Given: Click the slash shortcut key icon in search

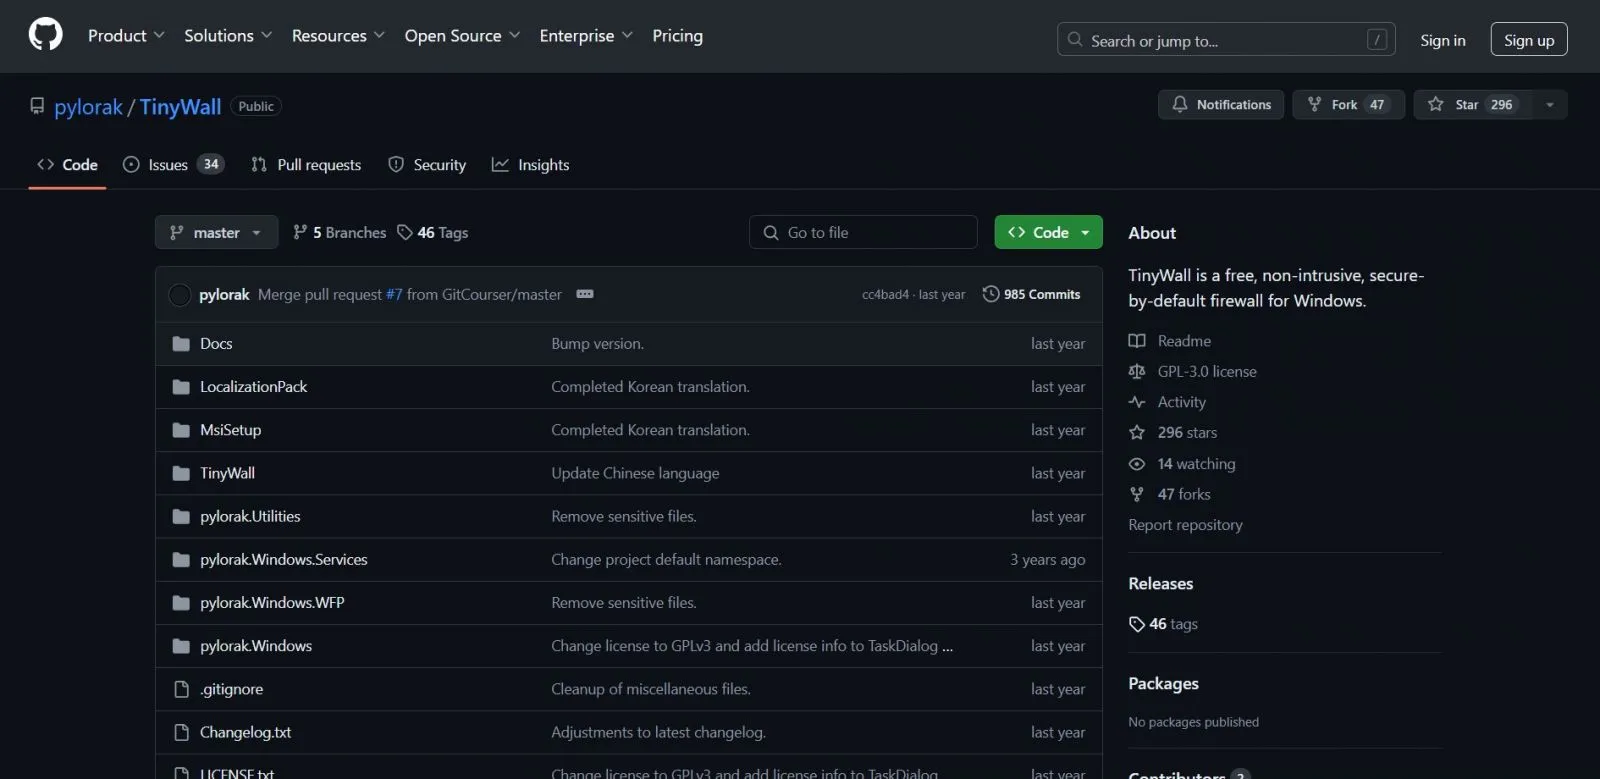Looking at the screenshot, I should coord(1377,40).
